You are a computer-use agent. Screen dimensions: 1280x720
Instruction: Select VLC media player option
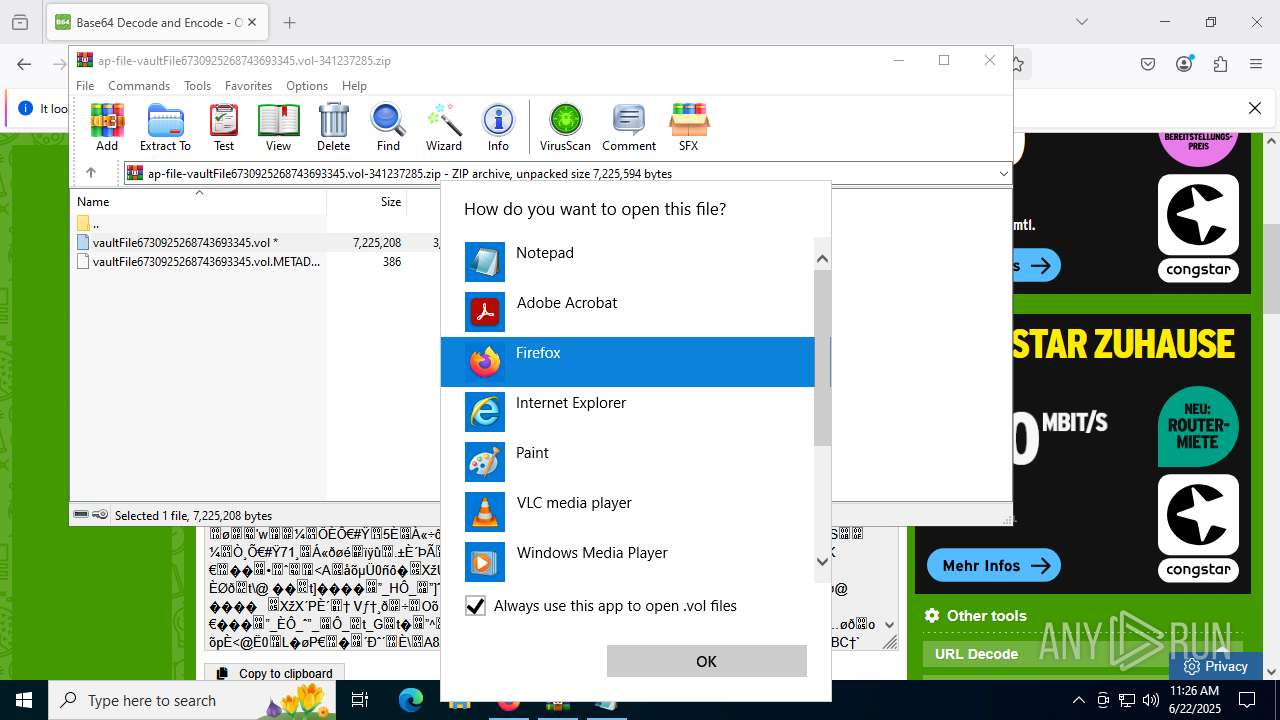tap(628, 512)
